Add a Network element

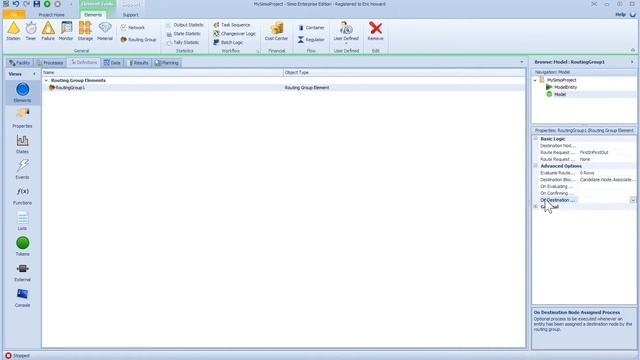133,27
